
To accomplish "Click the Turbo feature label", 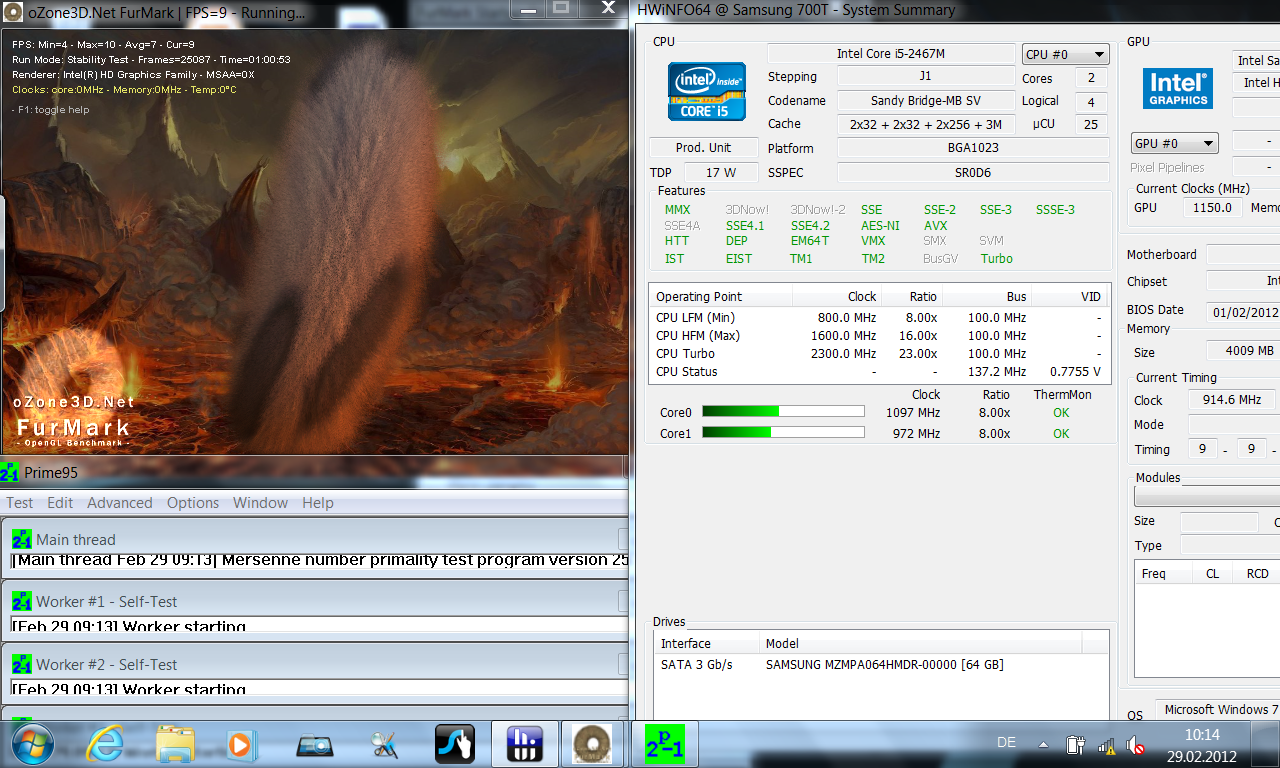I will 996,259.
